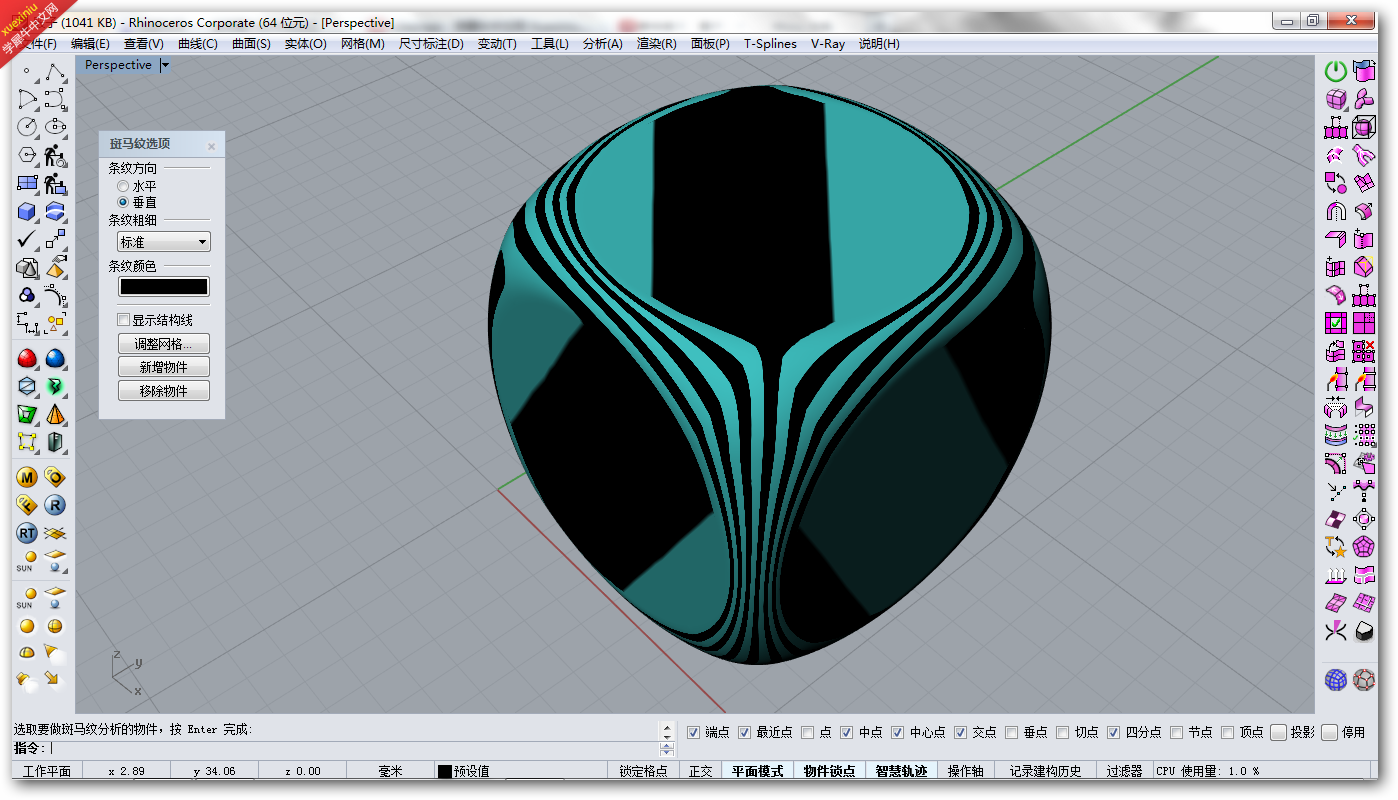Toggle the 端点 osnap checkbox
Screen dimensions: 1398x800
click(x=694, y=732)
